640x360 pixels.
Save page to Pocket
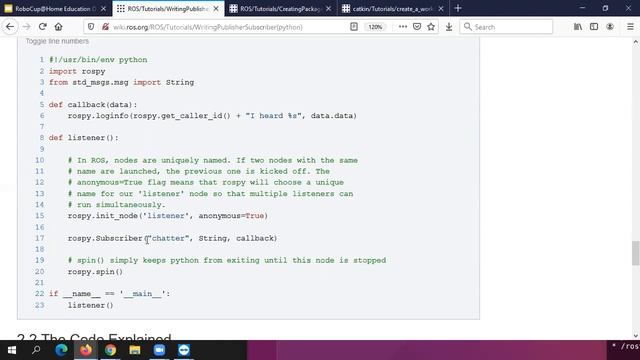click(x=417, y=27)
